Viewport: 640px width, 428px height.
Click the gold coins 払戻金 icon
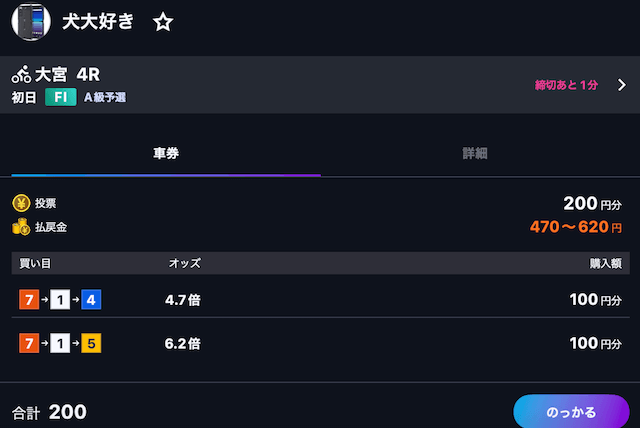click(x=21, y=227)
